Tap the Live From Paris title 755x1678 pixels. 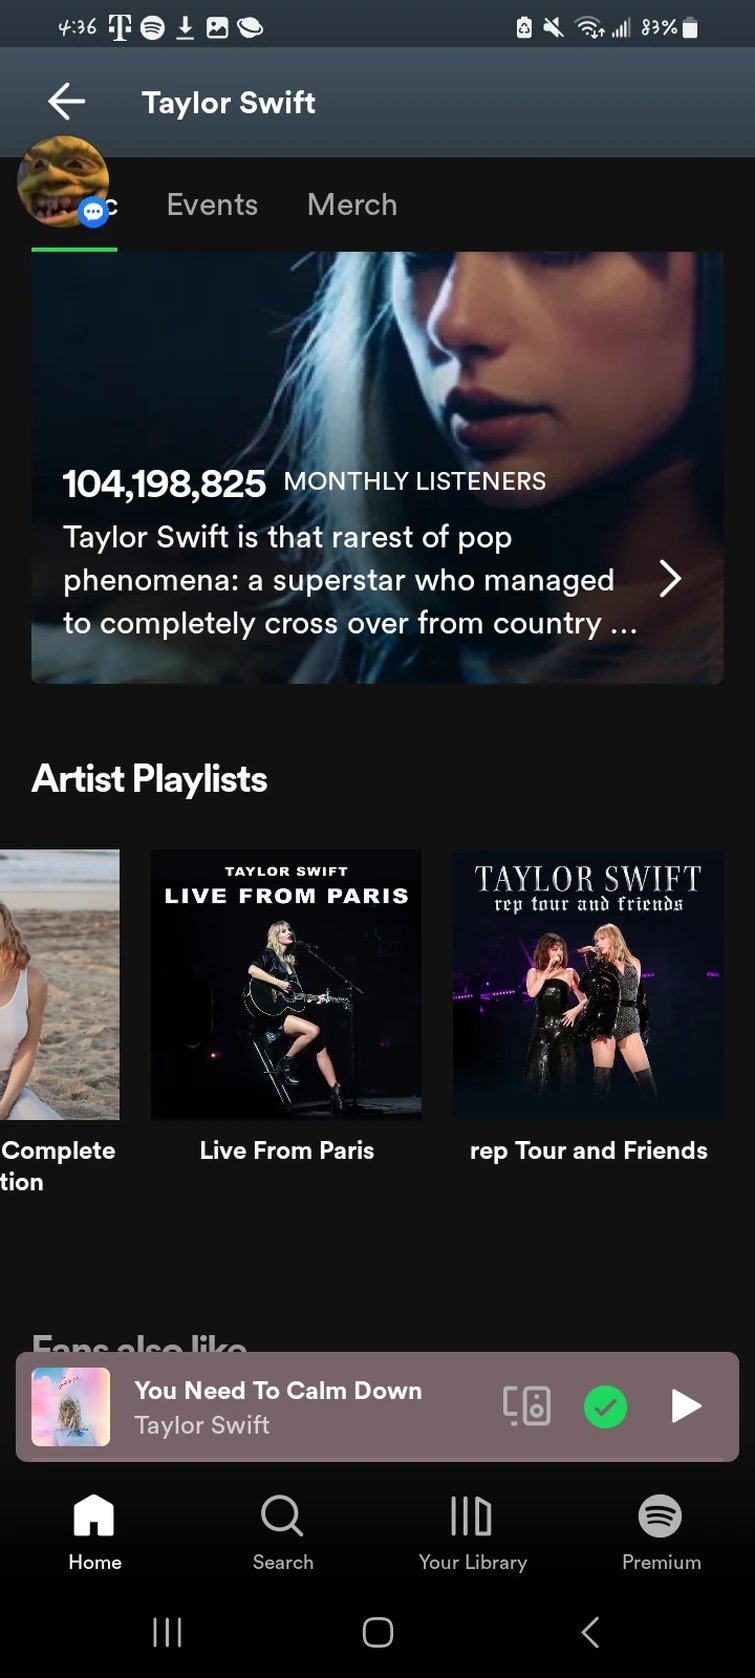point(286,1151)
